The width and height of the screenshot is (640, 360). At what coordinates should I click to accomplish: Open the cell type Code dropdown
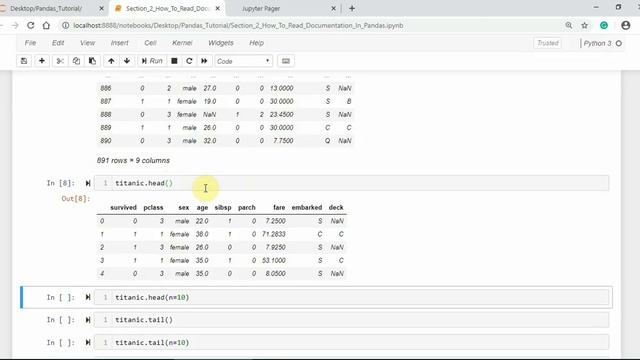point(243,61)
